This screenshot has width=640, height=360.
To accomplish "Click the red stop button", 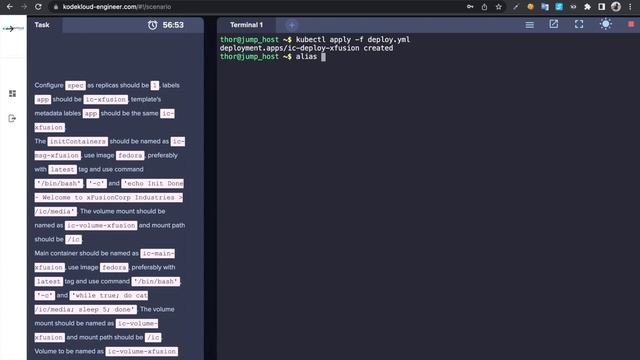I will (x=631, y=24).
